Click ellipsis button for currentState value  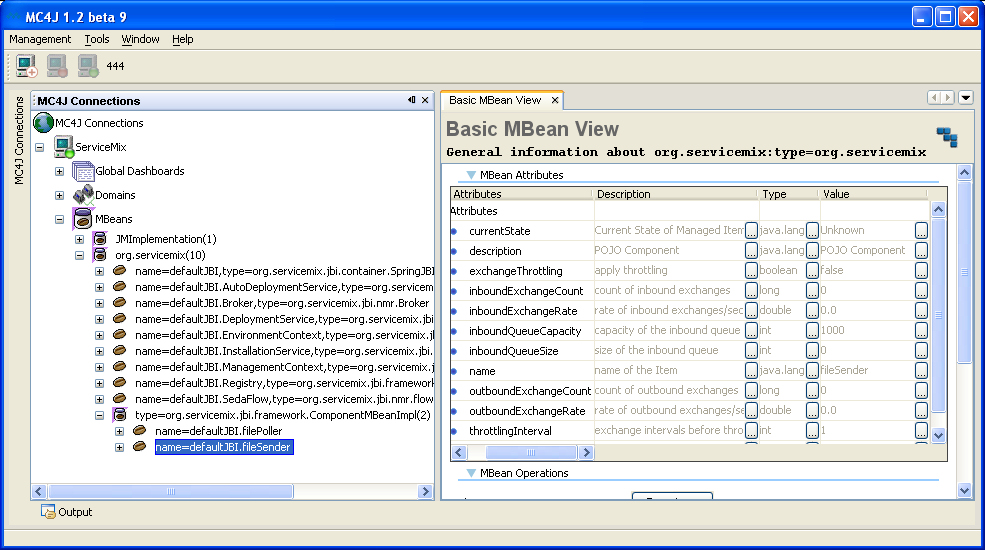click(x=921, y=231)
